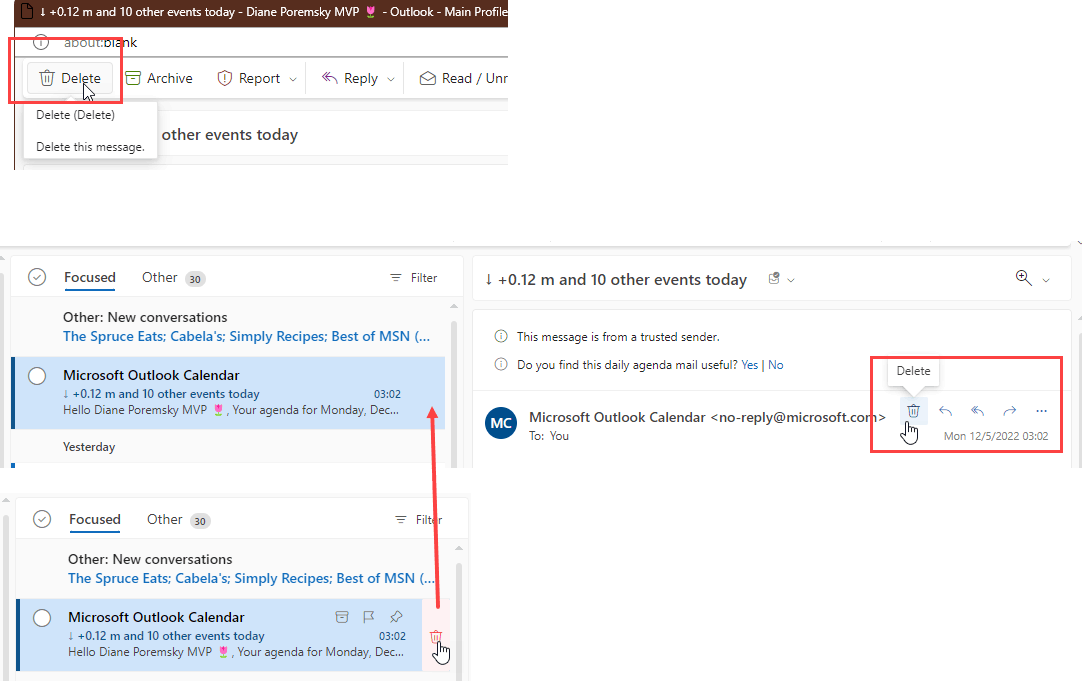Click 'Other: New conversations' in list beside reading pane

coord(145,317)
